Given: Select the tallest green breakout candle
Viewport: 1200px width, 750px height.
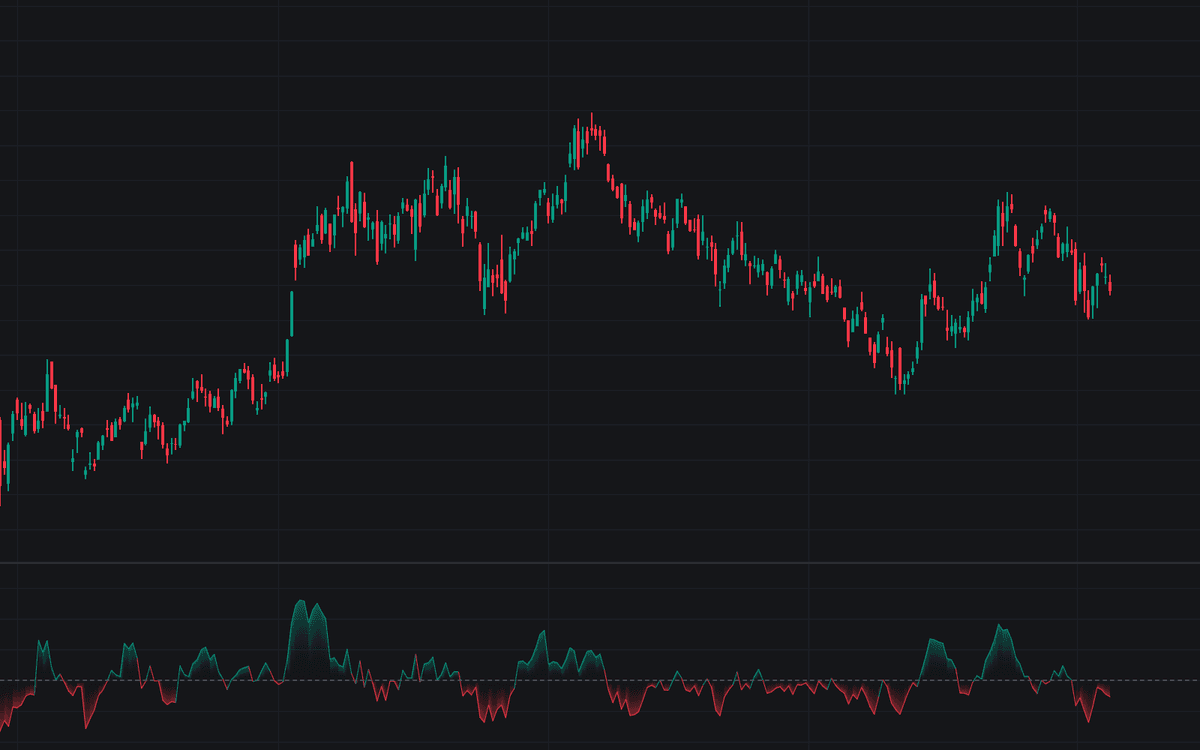Looking at the screenshot, I should [291, 315].
